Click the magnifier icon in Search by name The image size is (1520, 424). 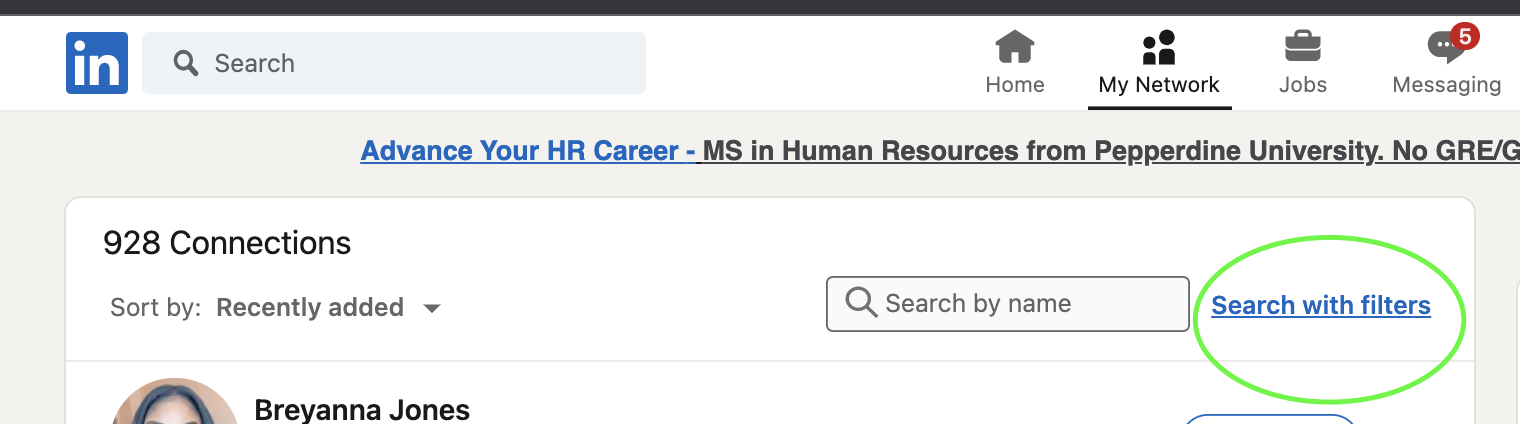point(861,303)
